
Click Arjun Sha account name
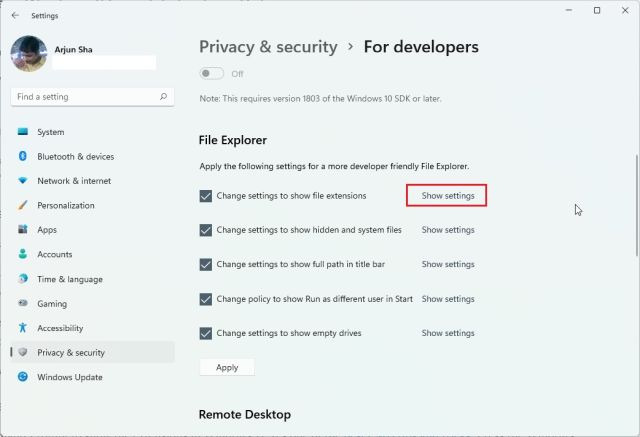click(x=73, y=49)
